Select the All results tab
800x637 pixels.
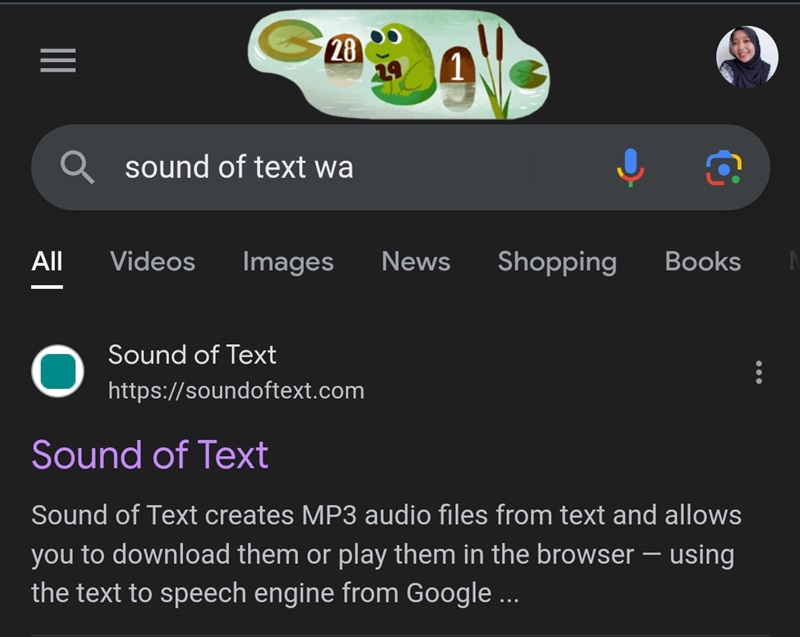pyautogui.click(x=47, y=262)
